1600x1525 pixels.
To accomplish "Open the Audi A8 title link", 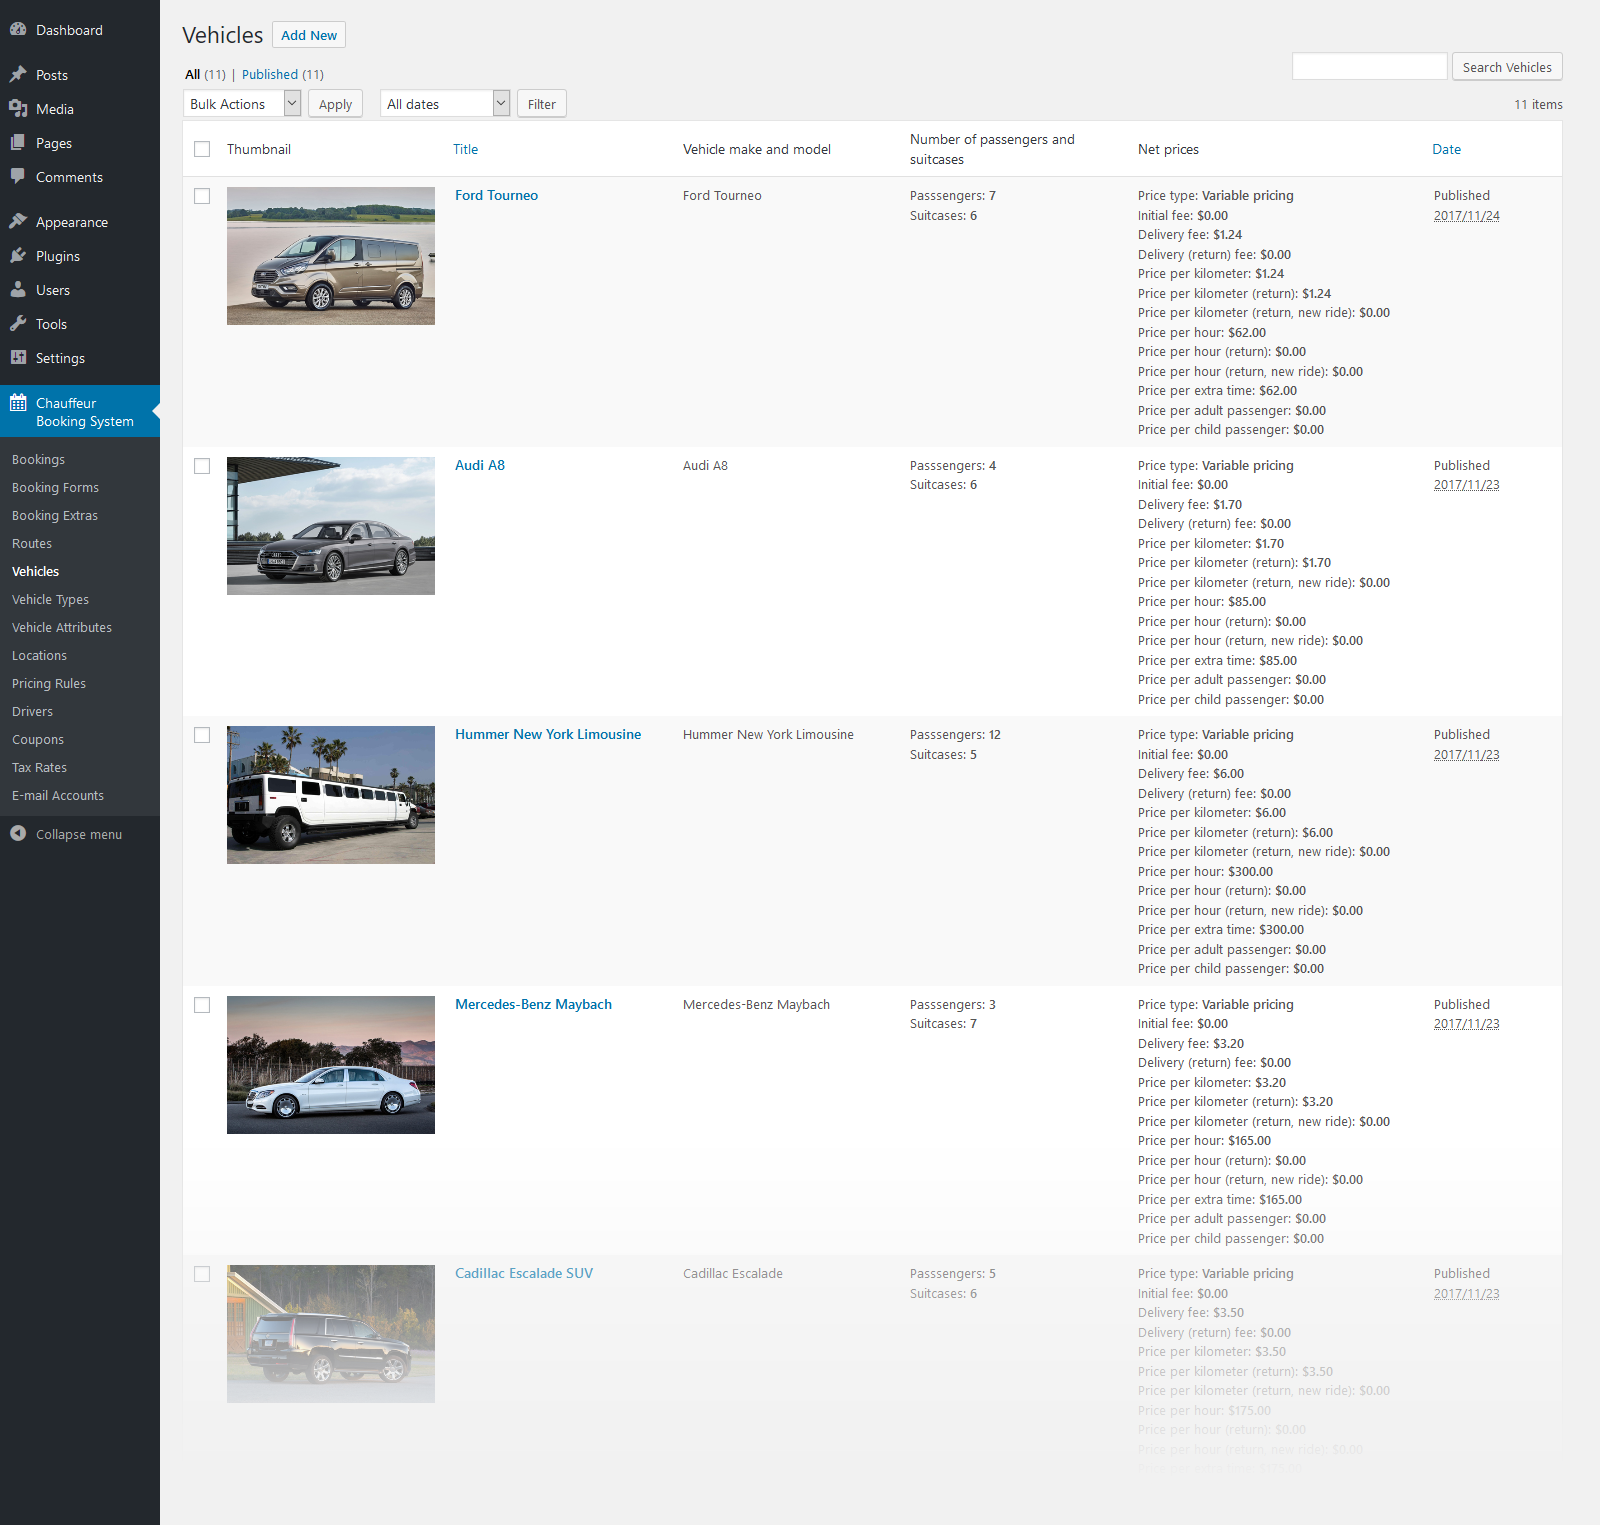I will tap(480, 466).
